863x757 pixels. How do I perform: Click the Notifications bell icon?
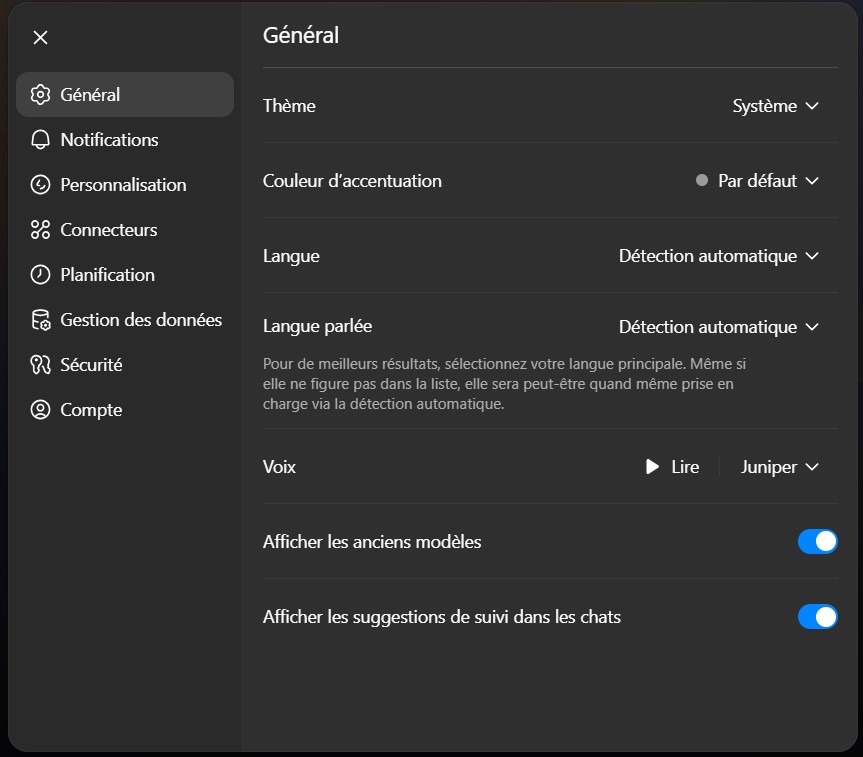point(40,140)
